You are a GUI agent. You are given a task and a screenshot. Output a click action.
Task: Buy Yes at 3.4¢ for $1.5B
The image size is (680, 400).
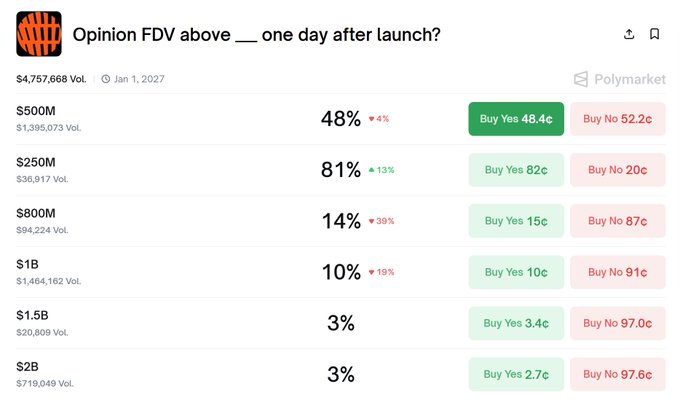(x=516, y=323)
